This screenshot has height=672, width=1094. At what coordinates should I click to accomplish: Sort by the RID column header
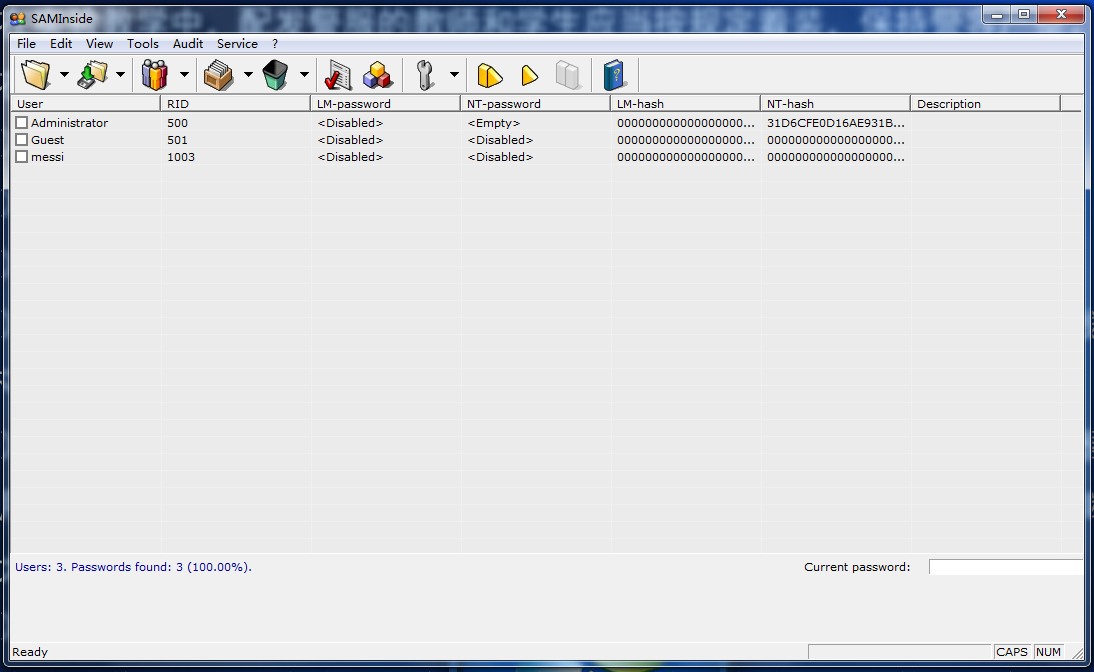(x=235, y=103)
